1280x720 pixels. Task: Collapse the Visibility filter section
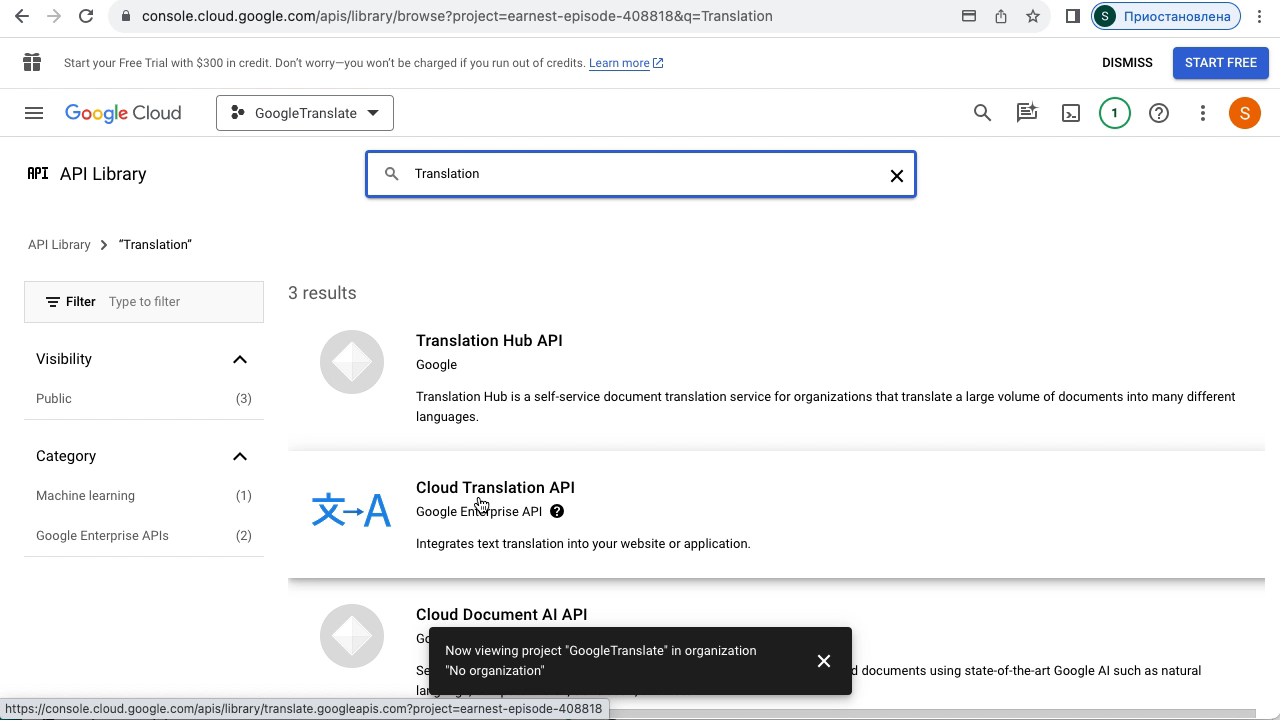[x=240, y=359]
